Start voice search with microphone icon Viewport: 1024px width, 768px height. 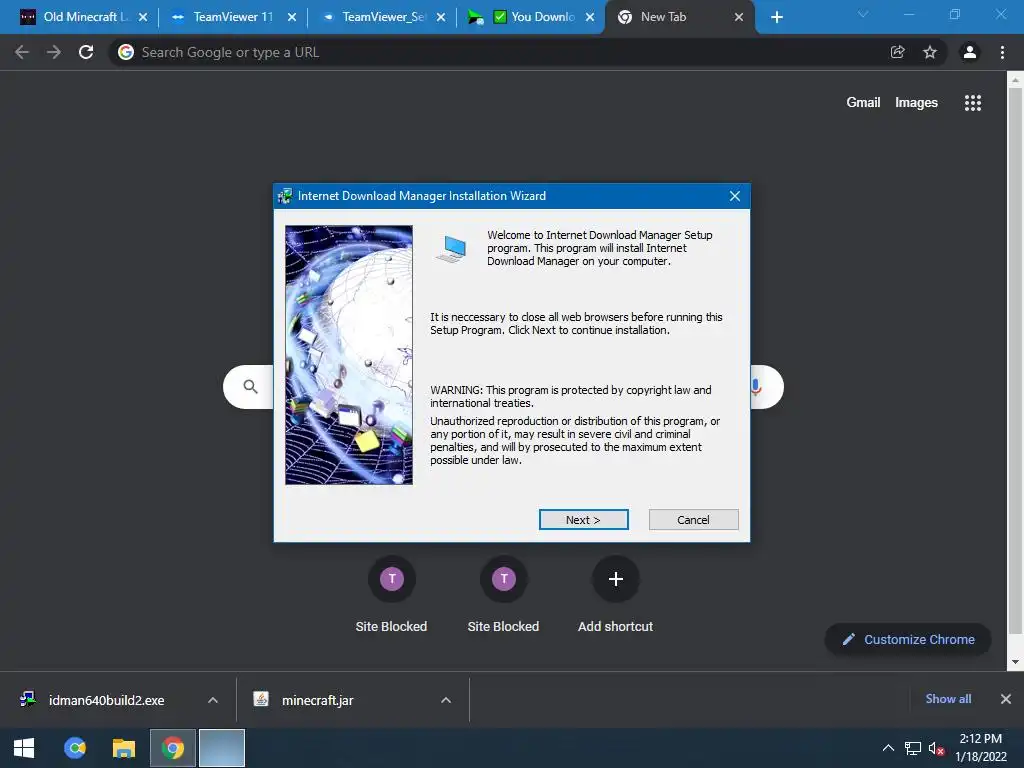coord(756,387)
